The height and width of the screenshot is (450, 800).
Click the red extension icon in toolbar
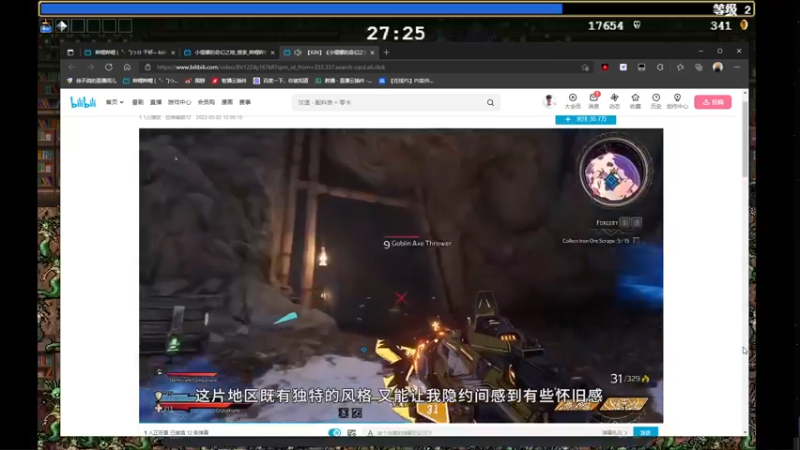pyautogui.click(x=605, y=67)
